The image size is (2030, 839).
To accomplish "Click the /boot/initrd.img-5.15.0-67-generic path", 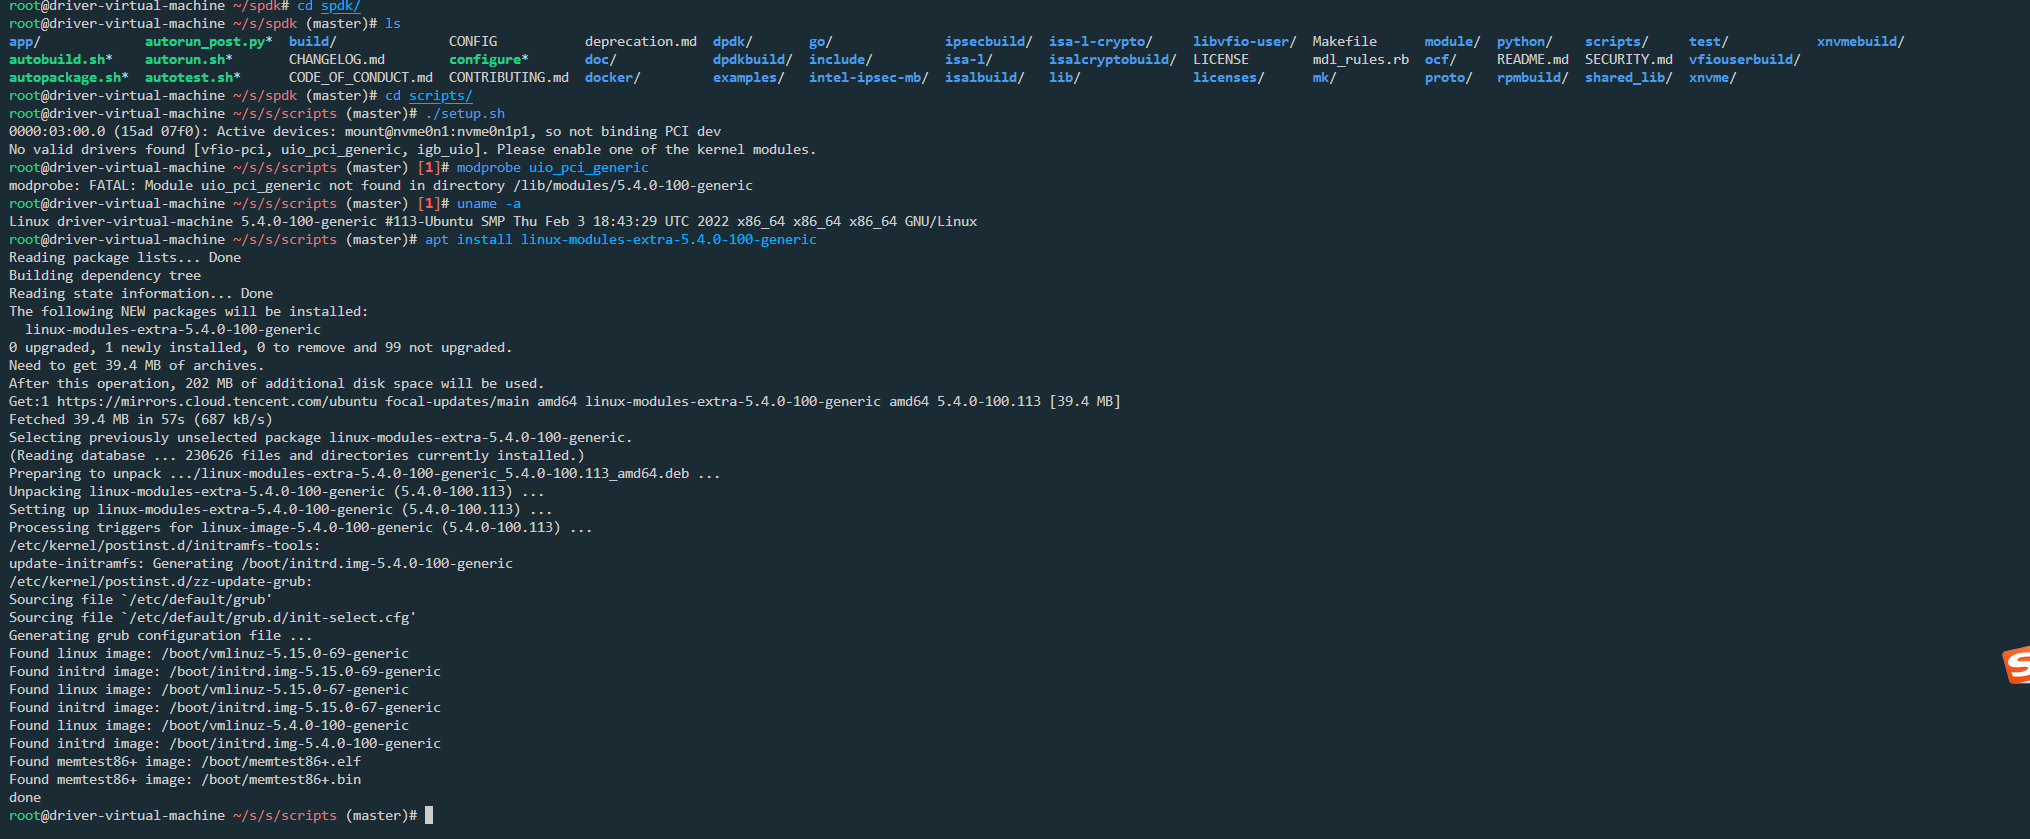I will (305, 708).
